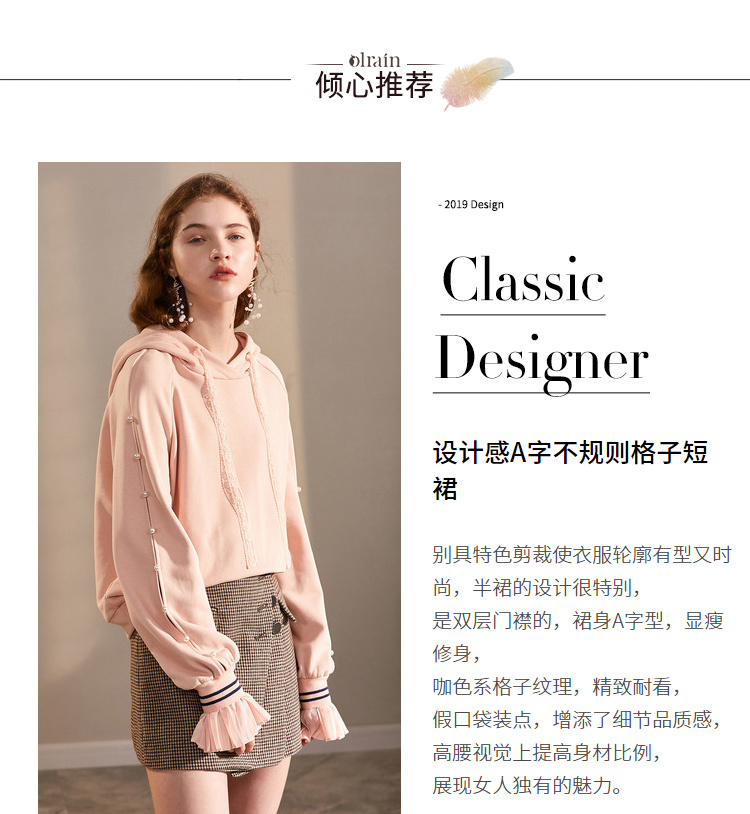
Task: Click the Designer heading text
Action: [541, 362]
